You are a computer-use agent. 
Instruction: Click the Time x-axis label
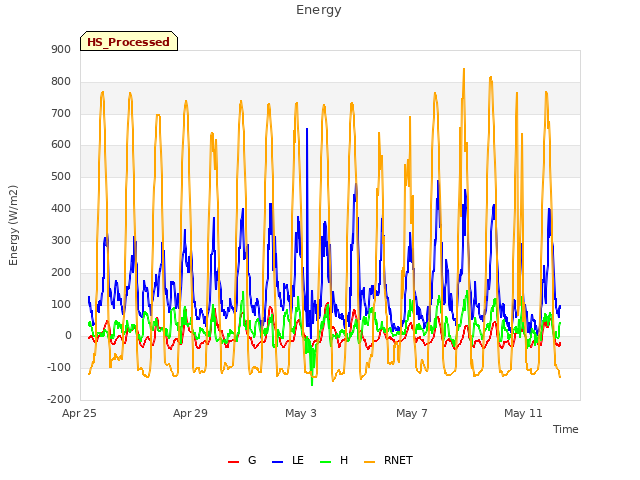click(566, 429)
